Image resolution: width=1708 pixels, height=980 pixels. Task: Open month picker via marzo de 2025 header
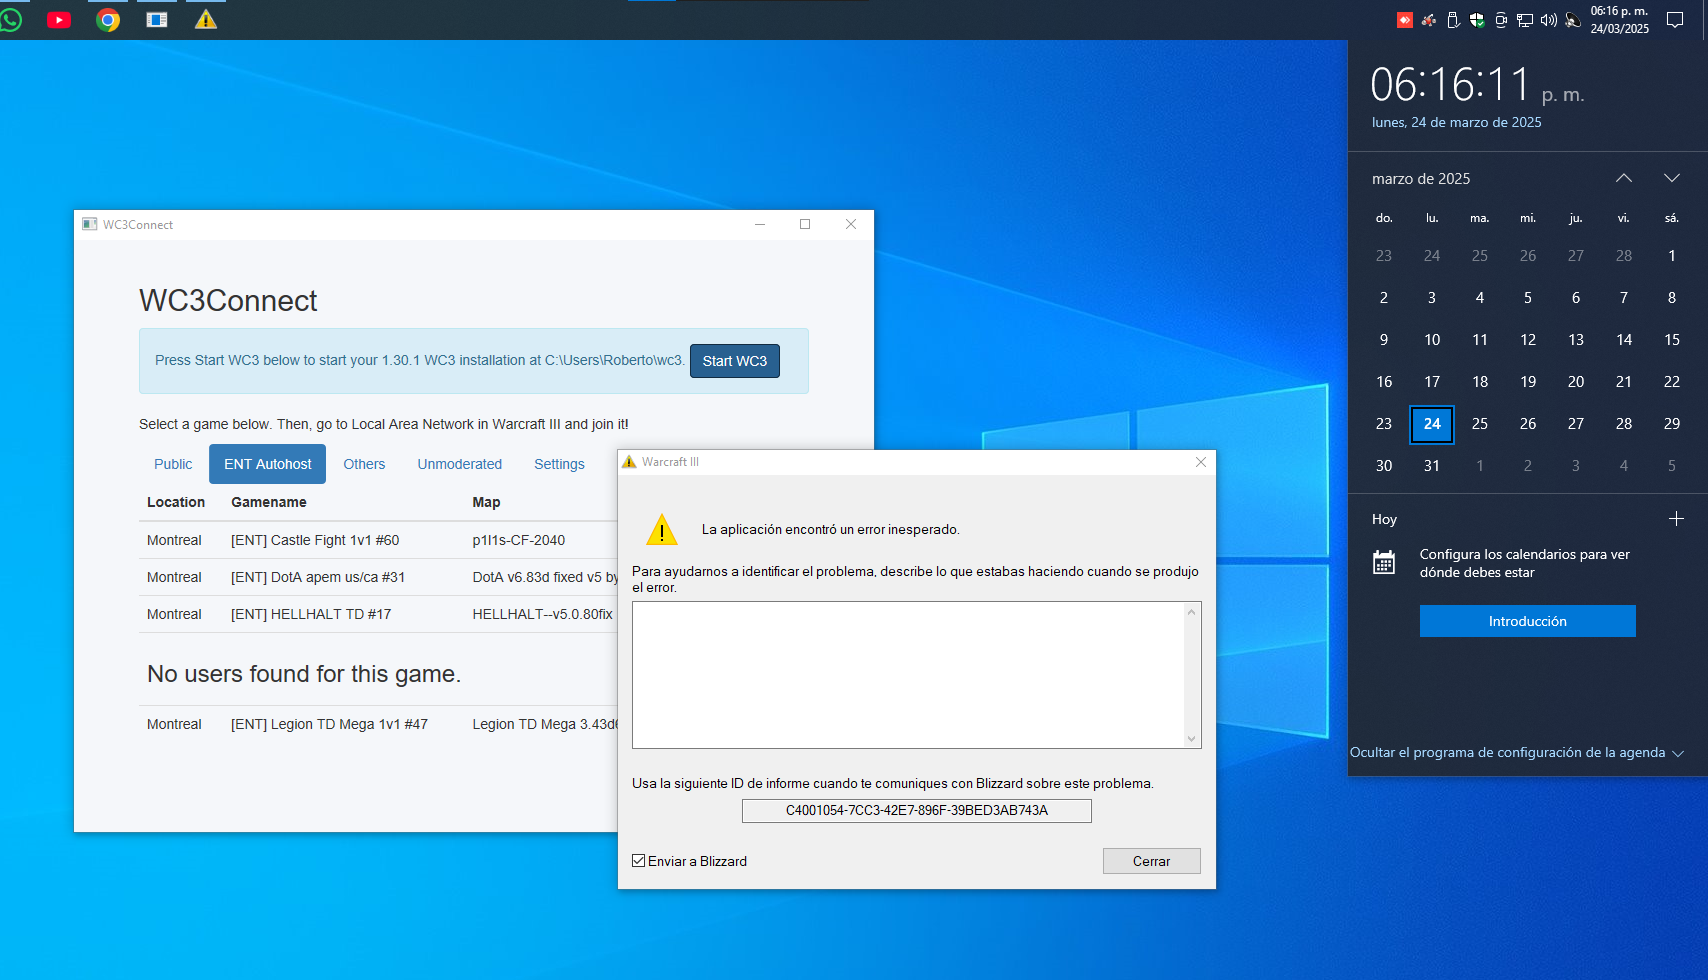coord(1421,179)
